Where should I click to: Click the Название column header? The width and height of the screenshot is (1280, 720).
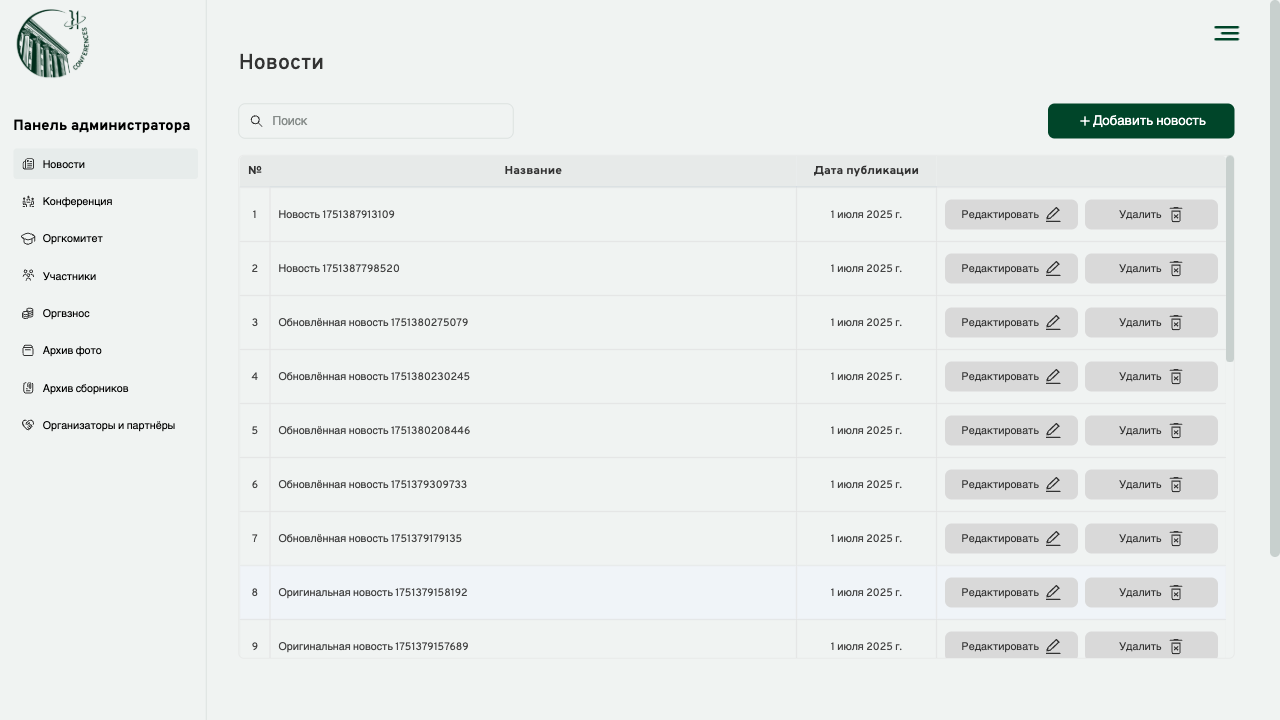(532, 171)
